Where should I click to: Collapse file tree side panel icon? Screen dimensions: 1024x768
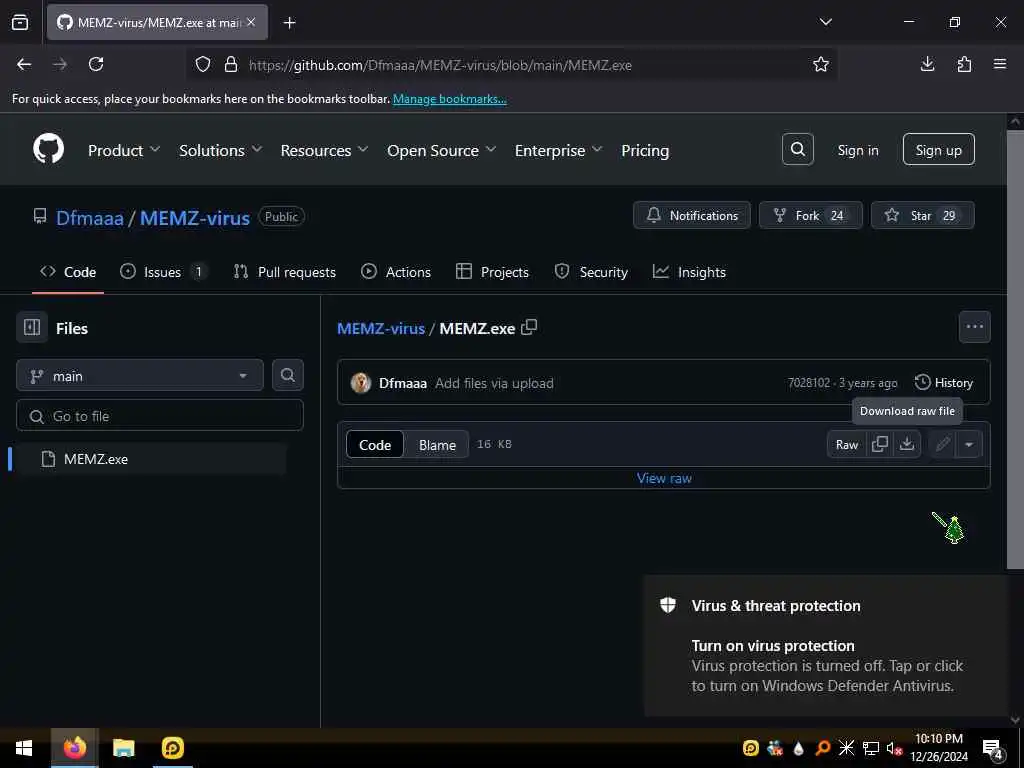point(32,327)
